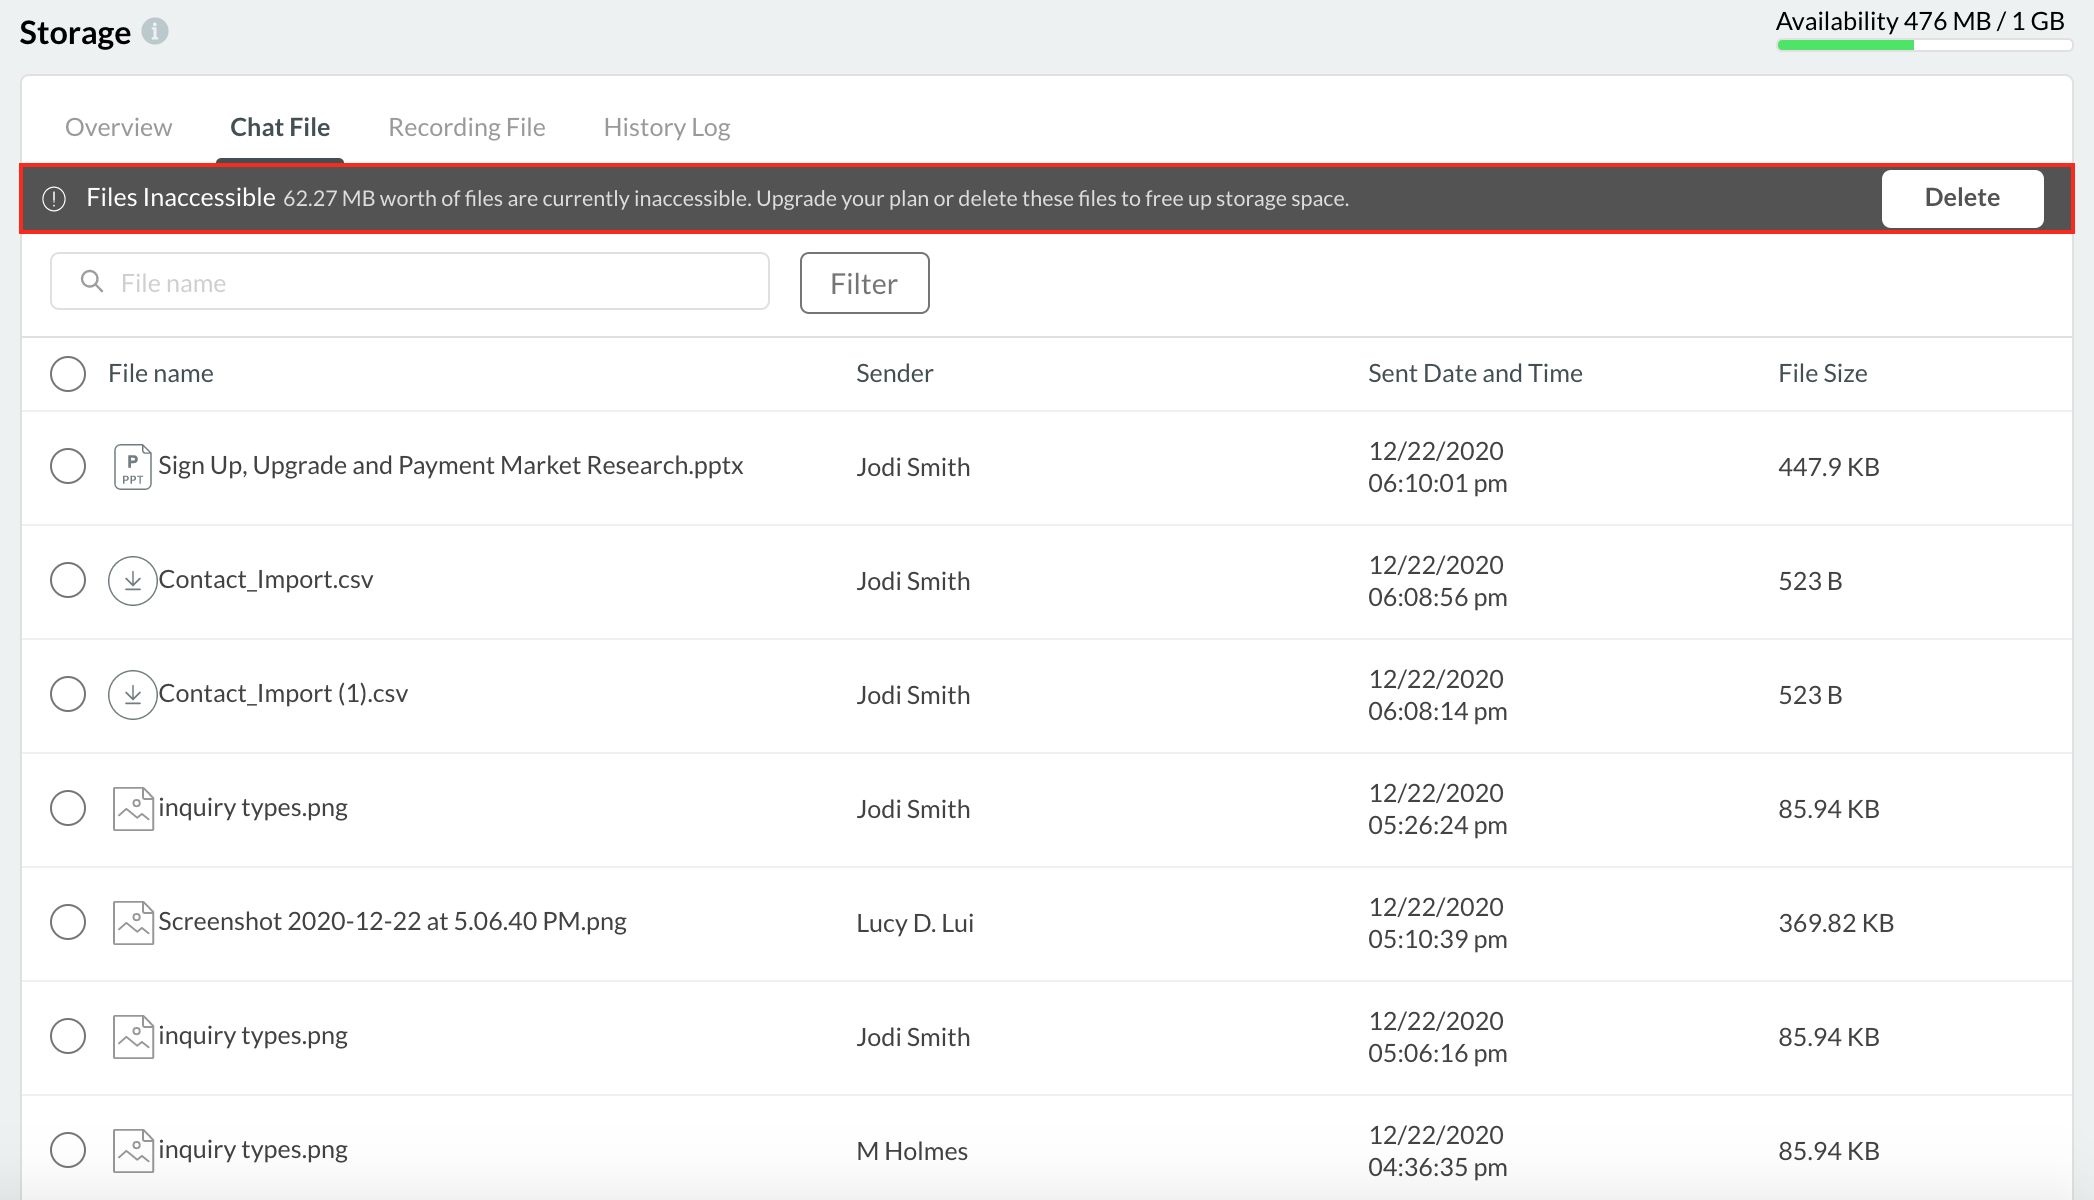Click the Sent Date and Time column header
Image resolution: width=2094 pixels, height=1200 pixels.
pos(1475,374)
